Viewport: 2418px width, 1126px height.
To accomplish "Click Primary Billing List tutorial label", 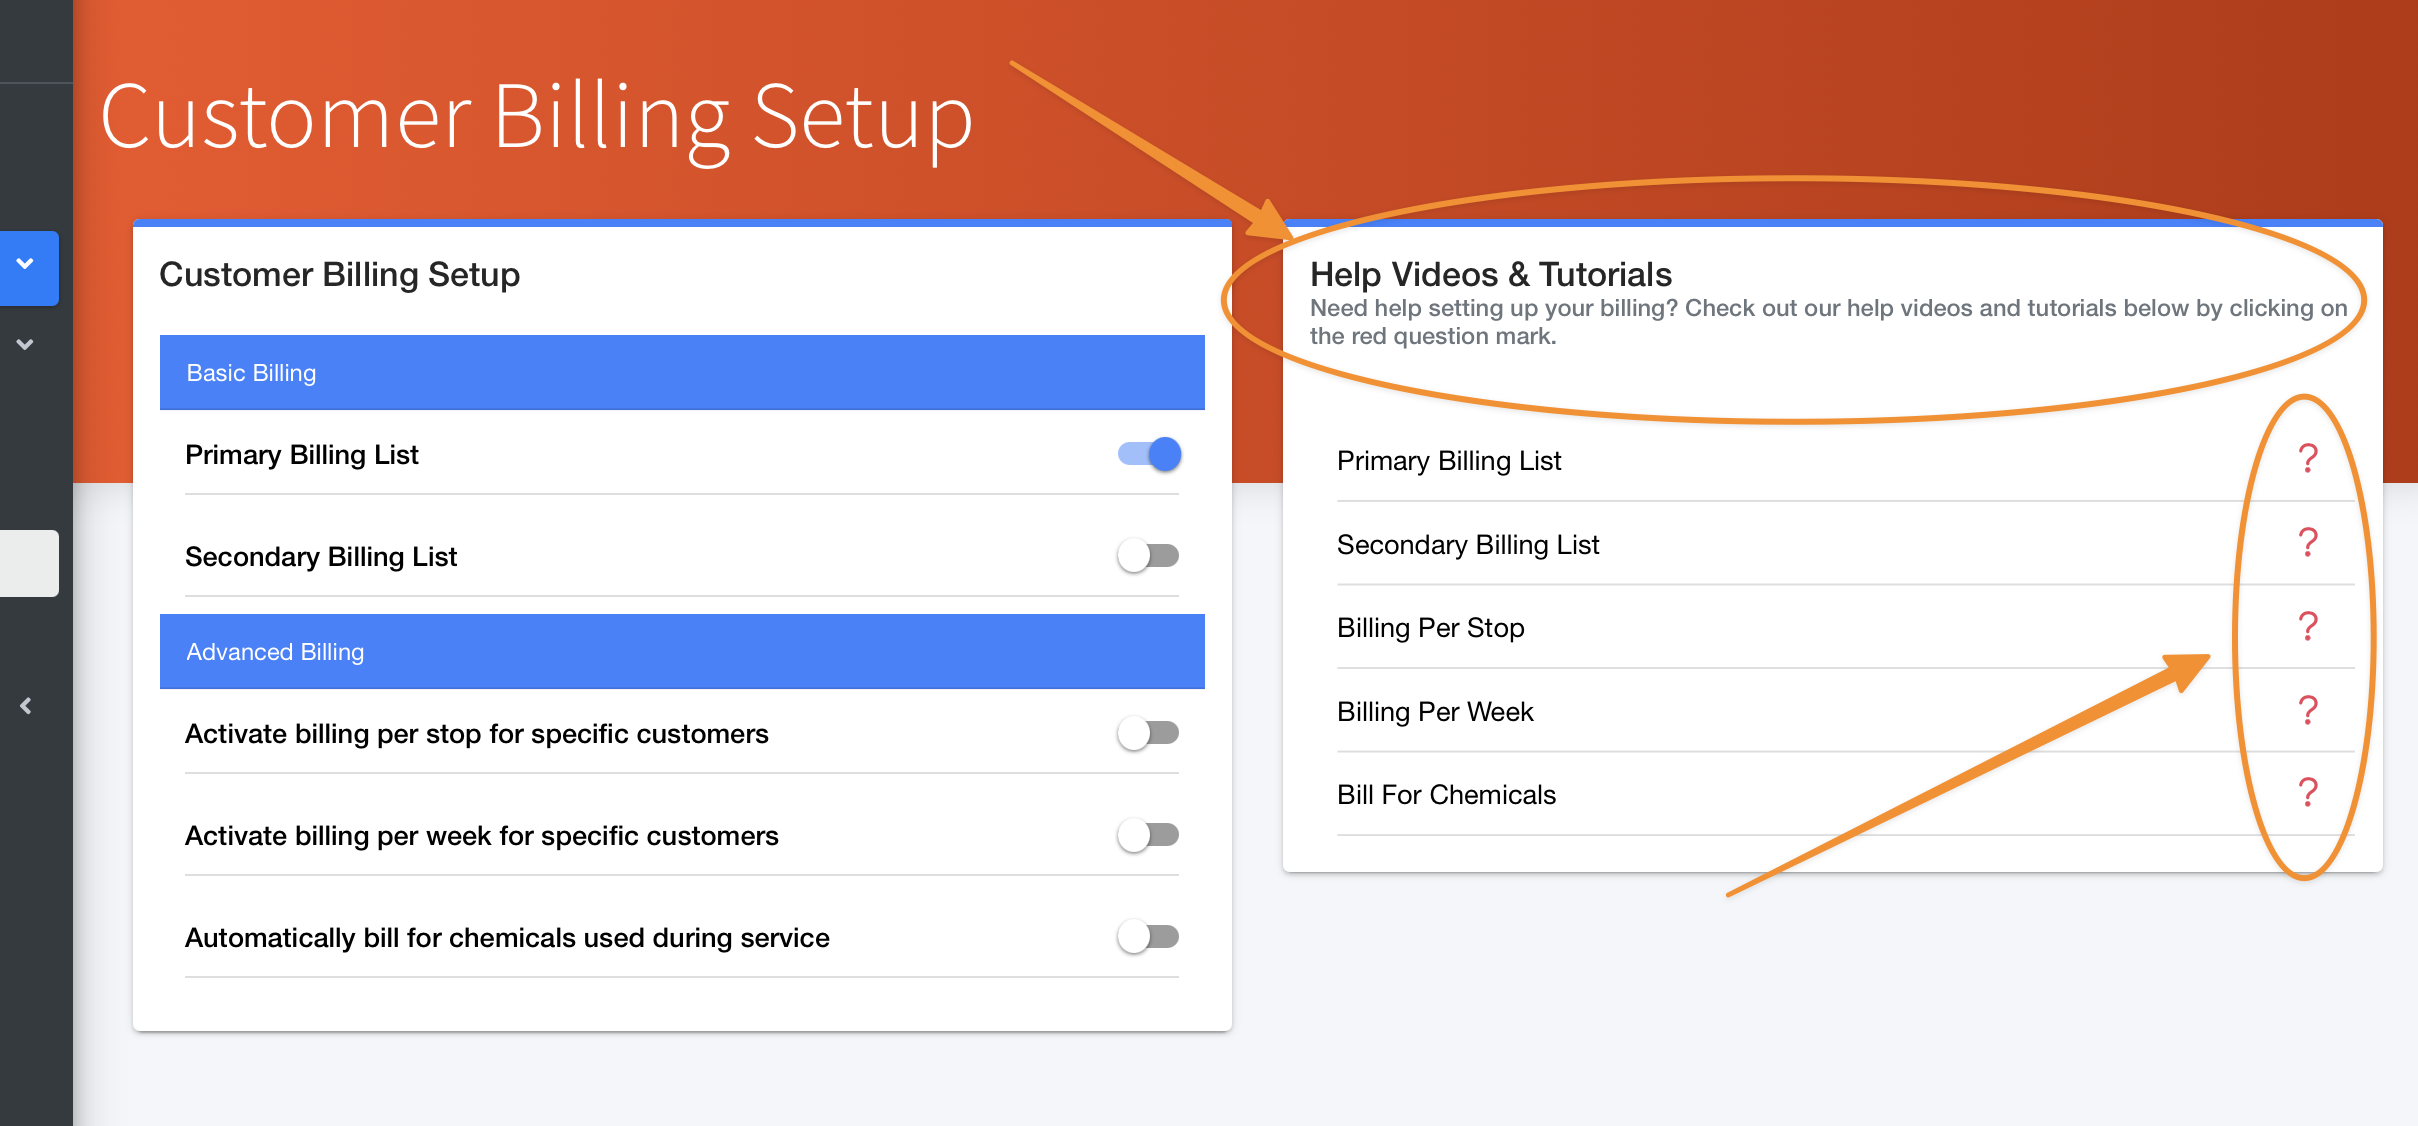I will tap(1448, 461).
